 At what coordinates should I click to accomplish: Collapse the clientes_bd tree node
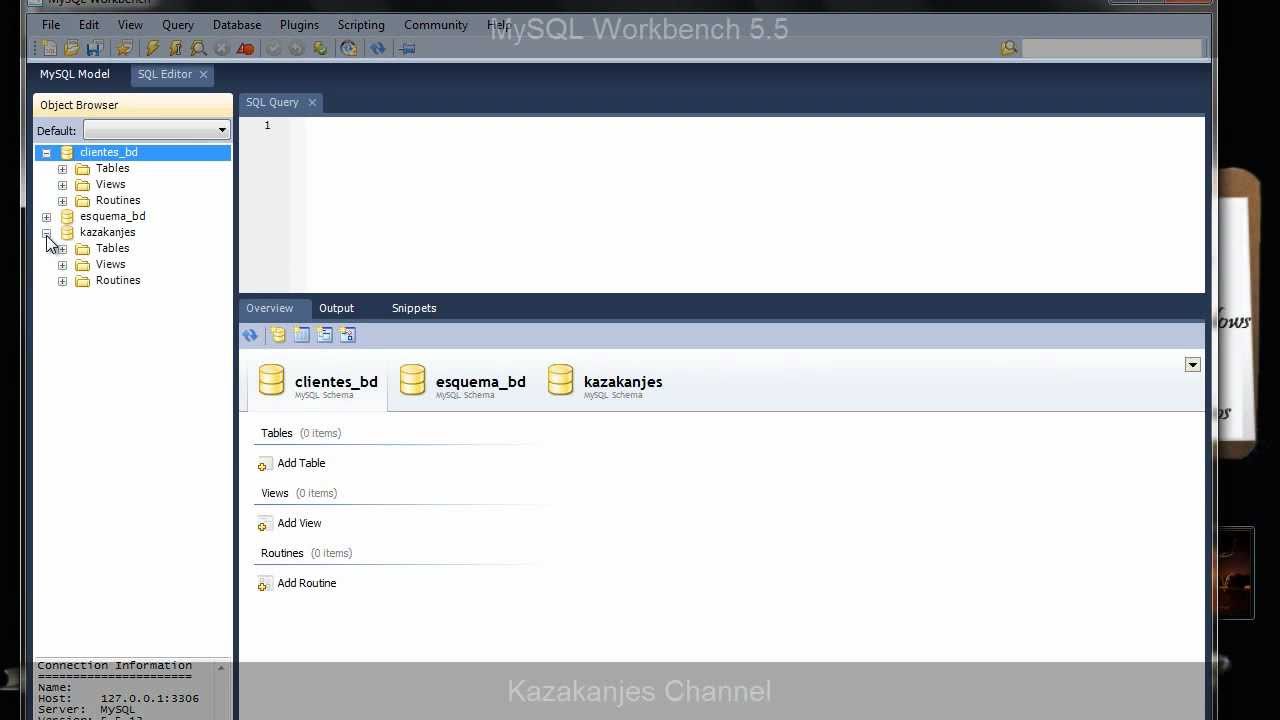click(46, 153)
